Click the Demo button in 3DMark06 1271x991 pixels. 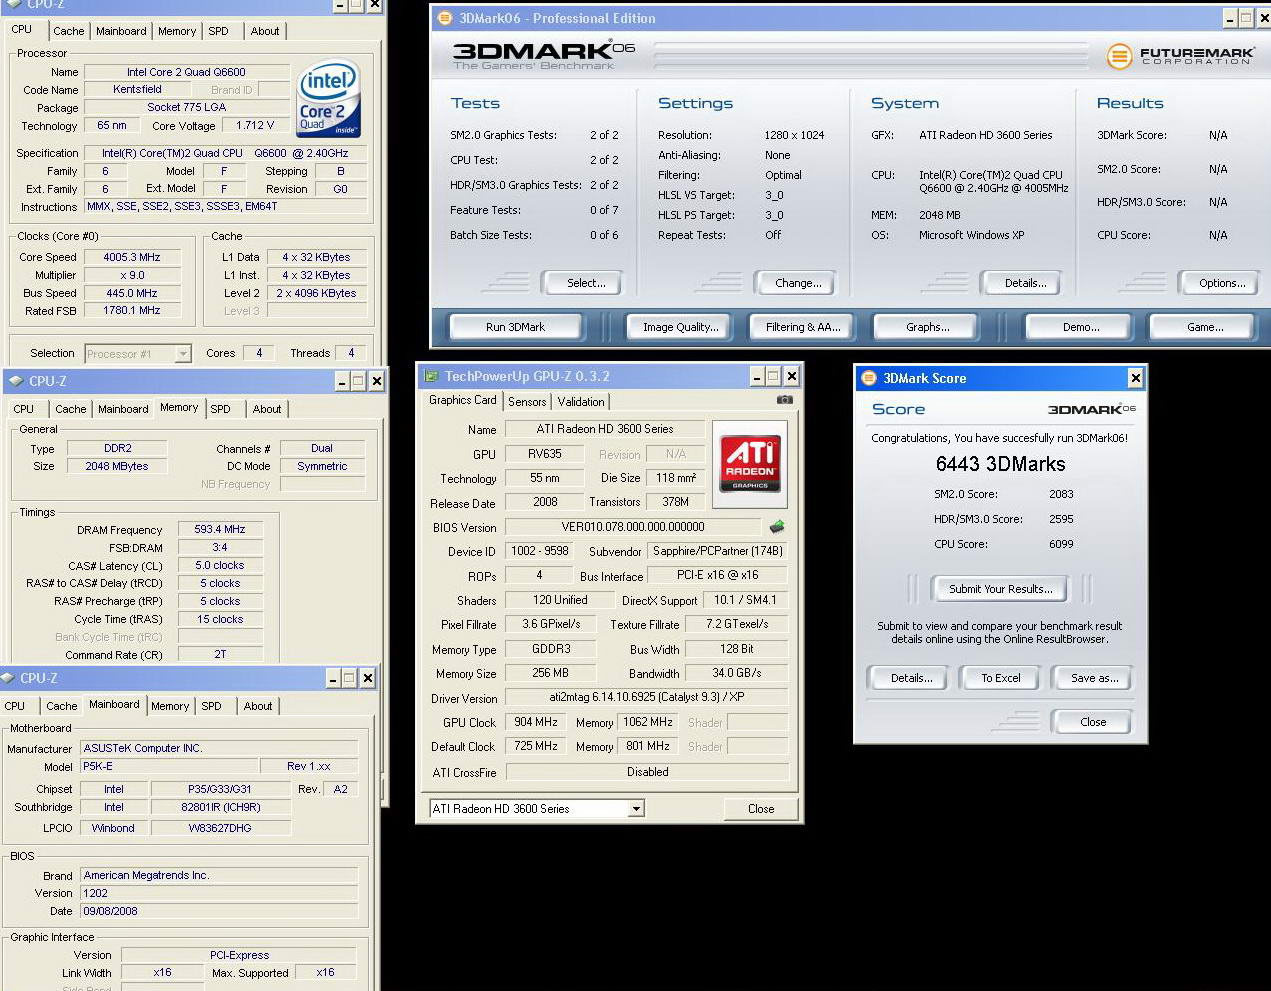(x=1080, y=327)
